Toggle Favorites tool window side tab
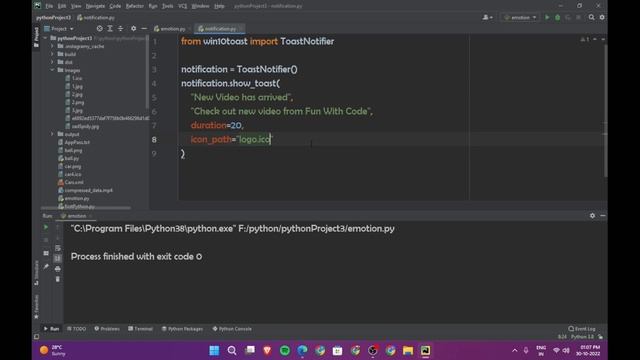The height and width of the screenshot is (360, 640). 36,307
